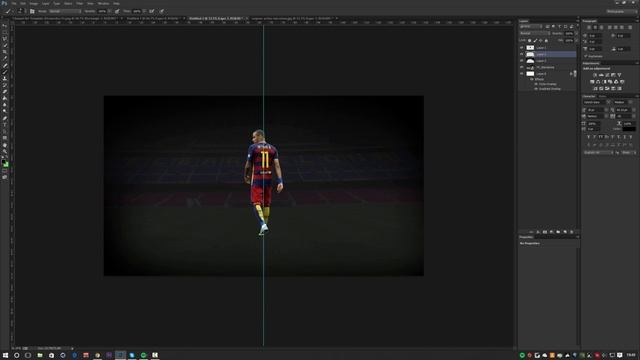
Task: Toggle Color Overlay effect visibility
Action: pyautogui.click(x=536, y=84)
